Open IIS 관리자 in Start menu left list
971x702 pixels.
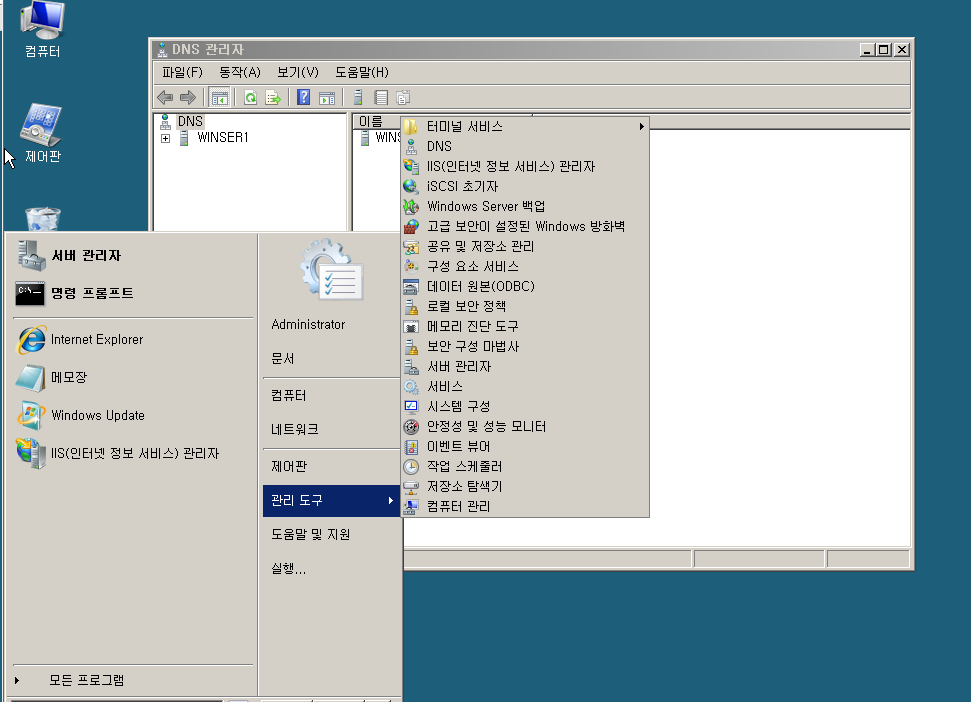[133, 453]
